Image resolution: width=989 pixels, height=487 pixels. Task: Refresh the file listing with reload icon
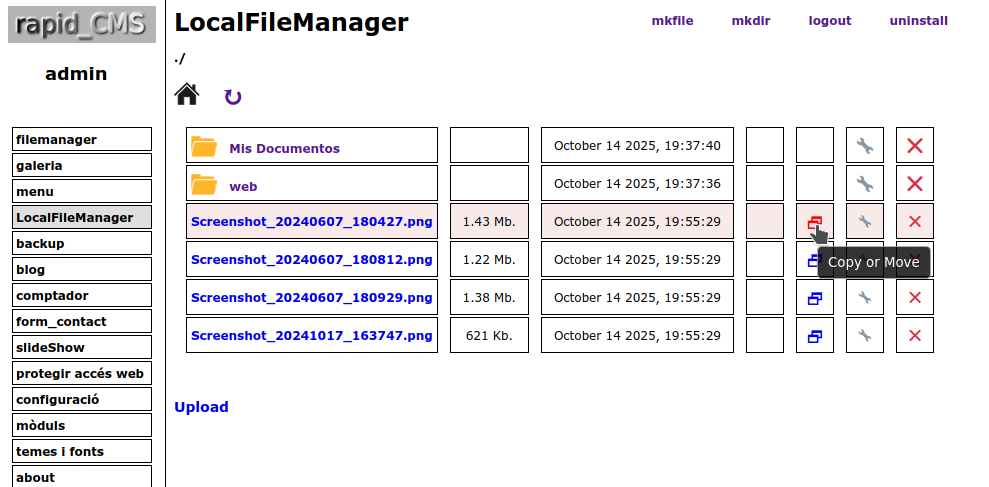[x=233, y=97]
